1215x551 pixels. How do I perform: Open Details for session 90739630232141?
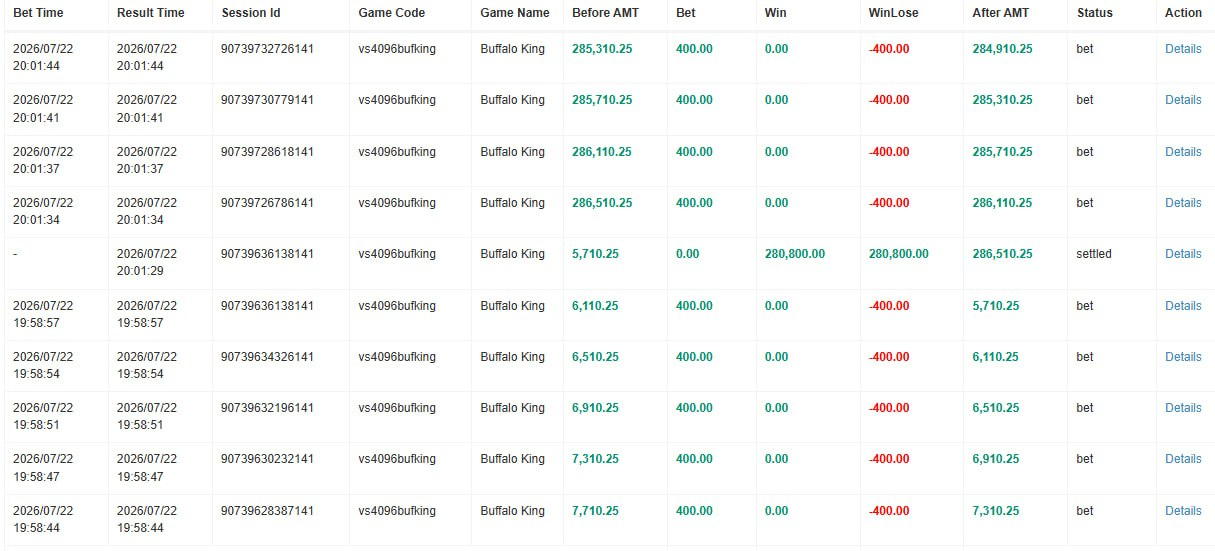click(x=1183, y=459)
